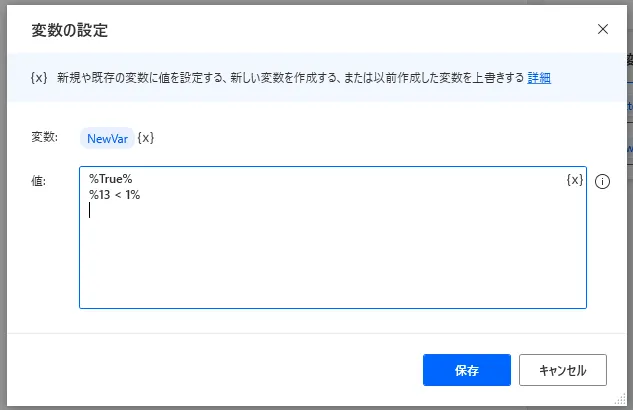Click the description text in blue banner
Screen dimensions: 633x410
click(x=290, y=77)
